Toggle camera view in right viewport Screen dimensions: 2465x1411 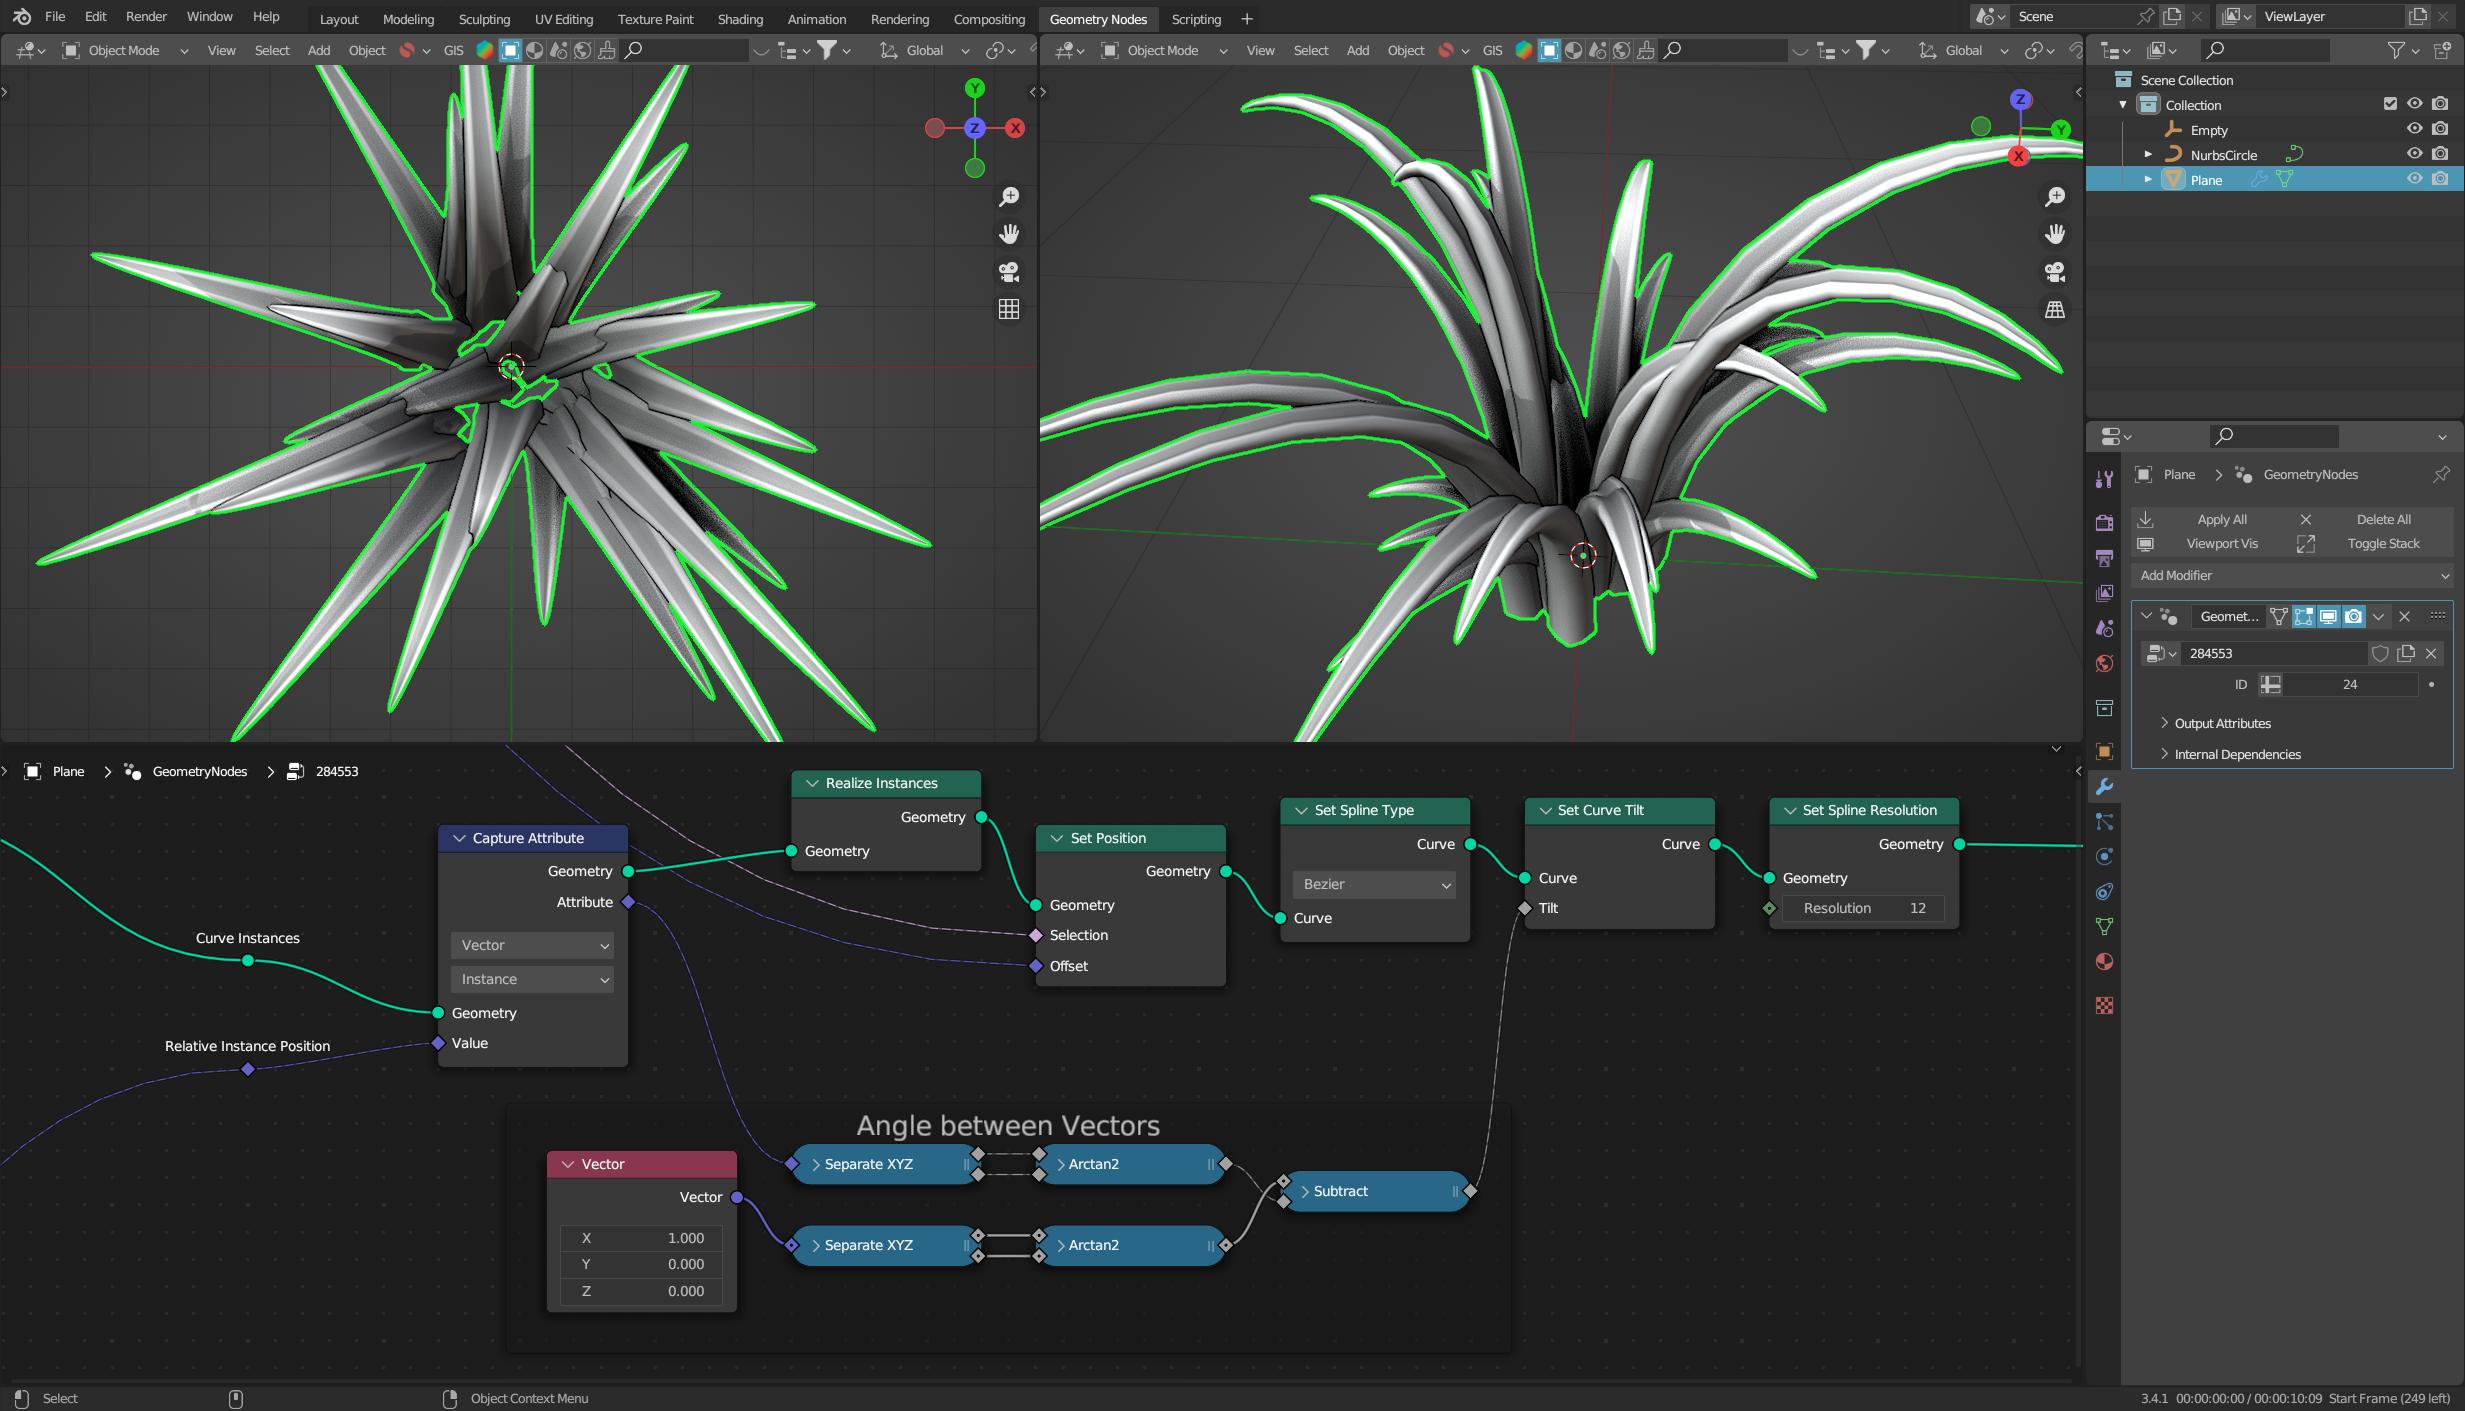coord(2055,272)
